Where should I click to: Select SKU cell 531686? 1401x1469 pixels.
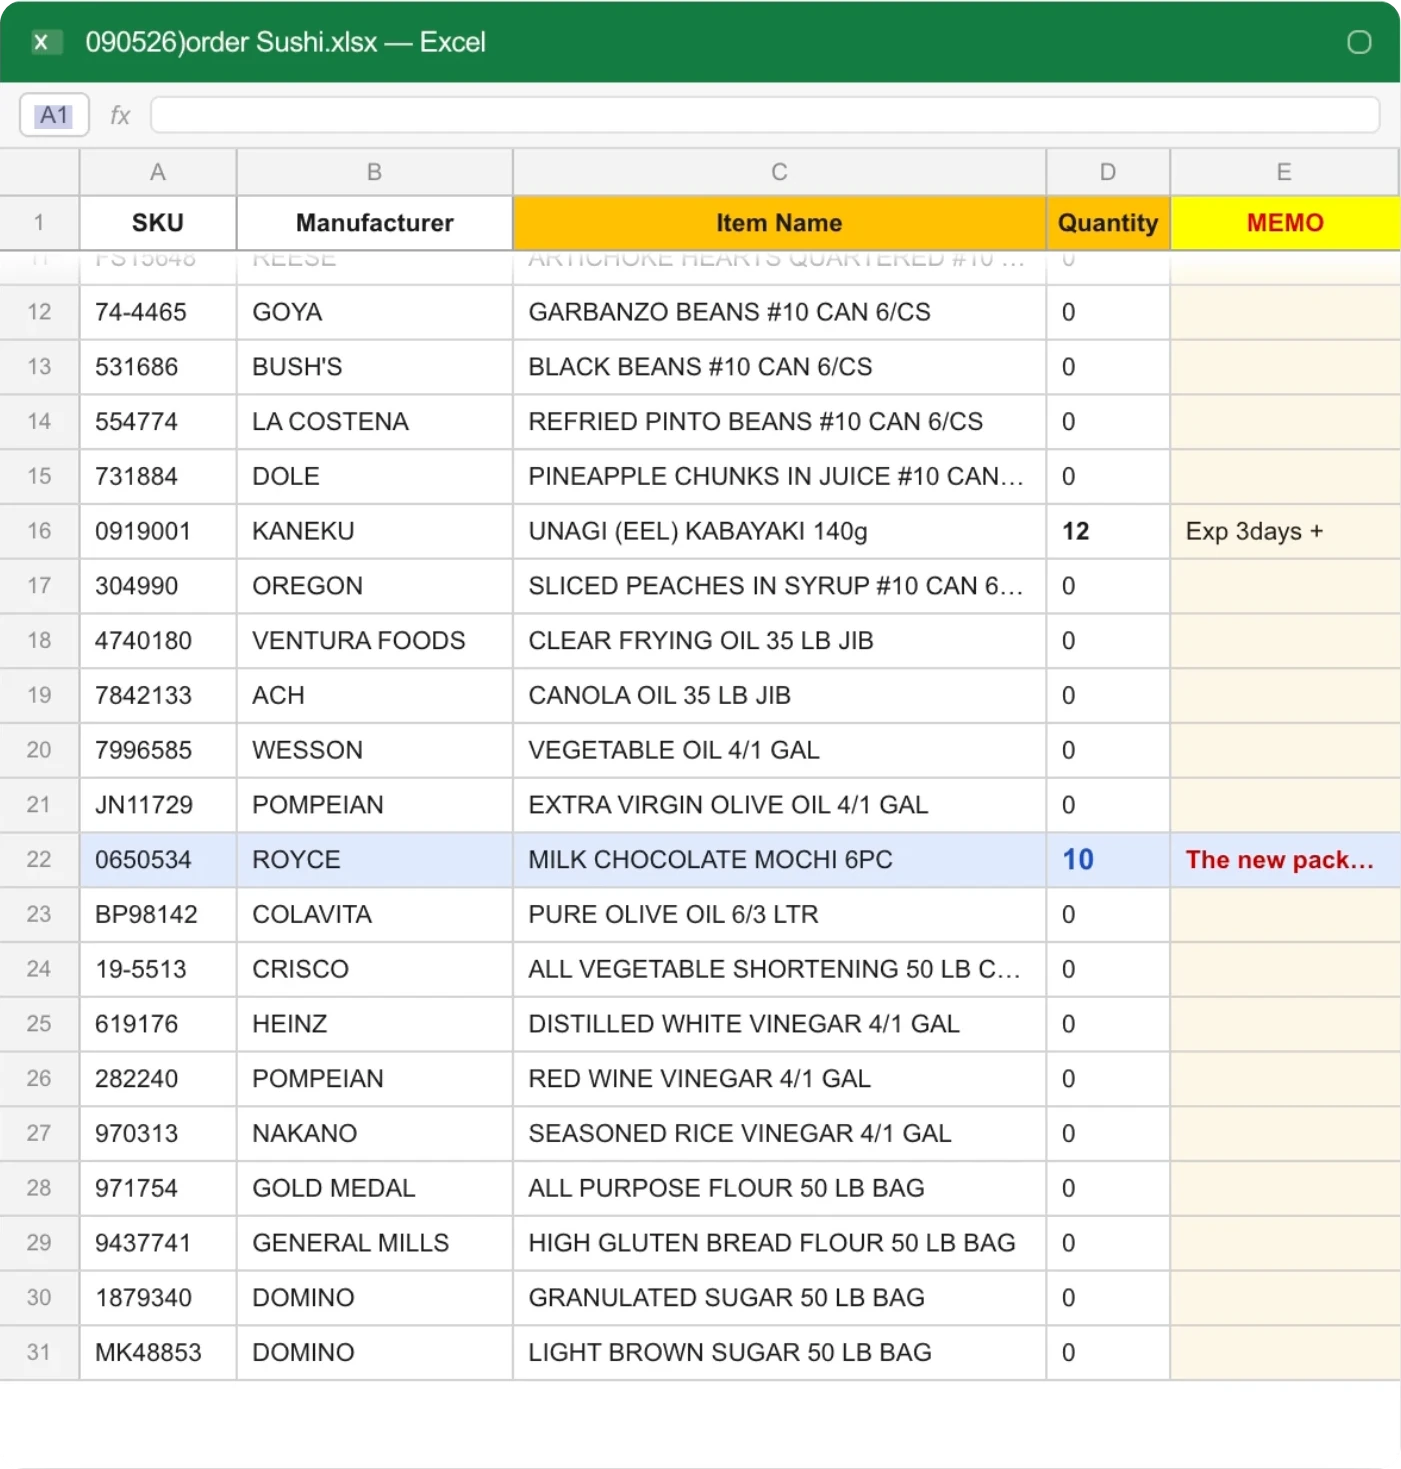coord(158,367)
